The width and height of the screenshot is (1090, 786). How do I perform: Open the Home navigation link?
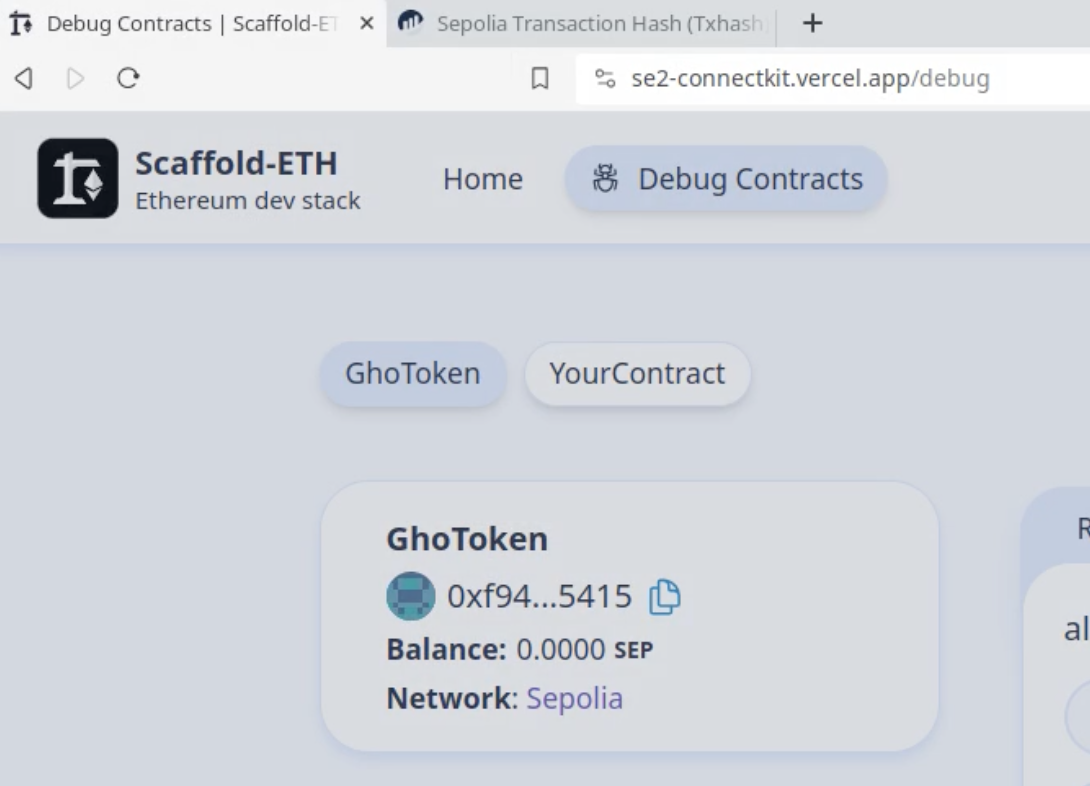(483, 179)
